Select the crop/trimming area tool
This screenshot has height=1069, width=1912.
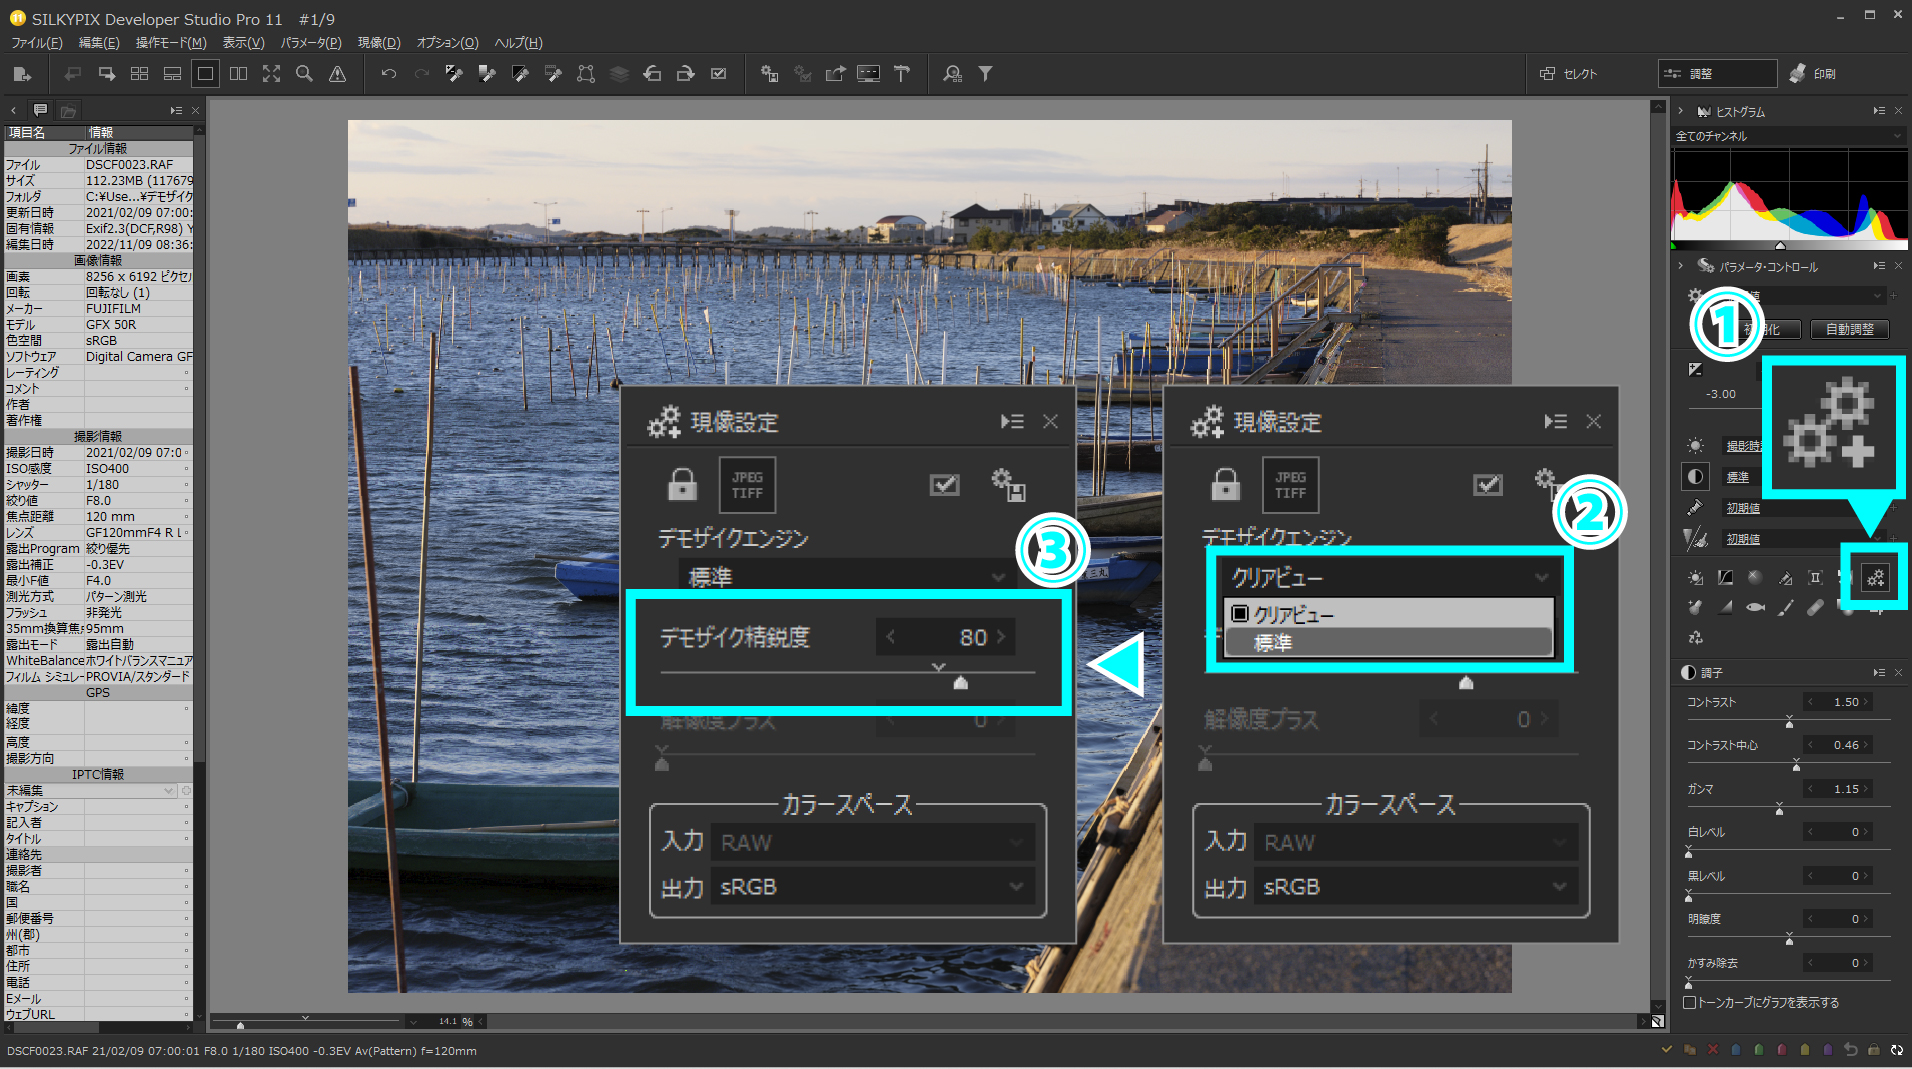click(586, 74)
